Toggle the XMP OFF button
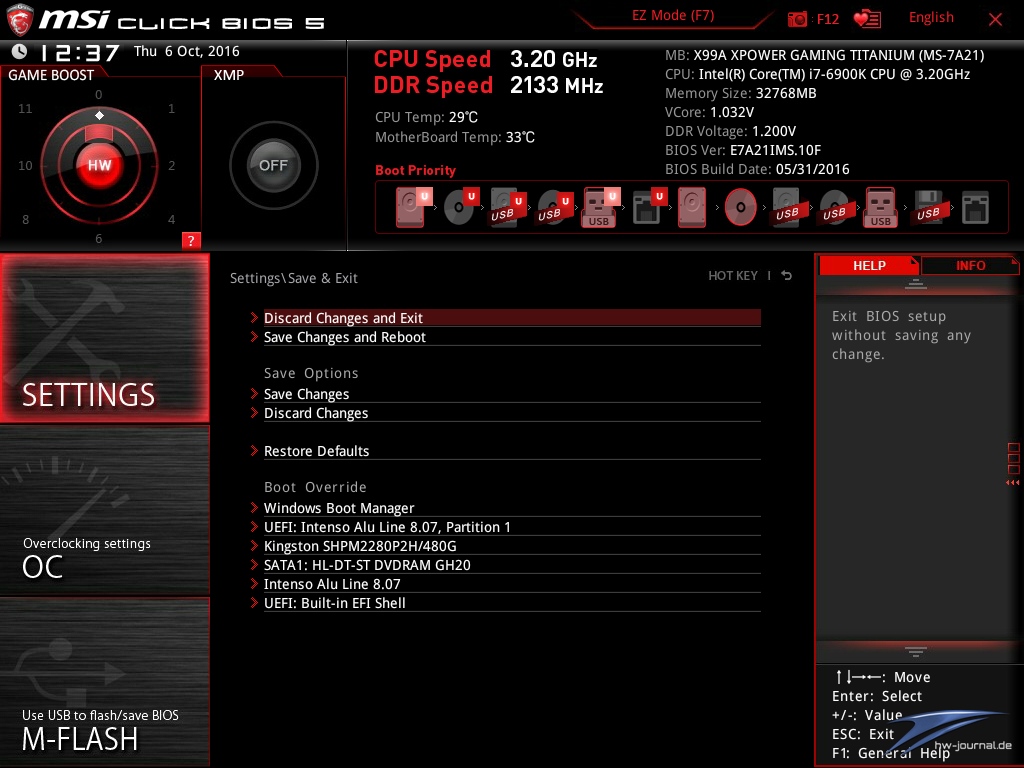The width and height of the screenshot is (1024, 768). pyautogui.click(x=274, y=165)
